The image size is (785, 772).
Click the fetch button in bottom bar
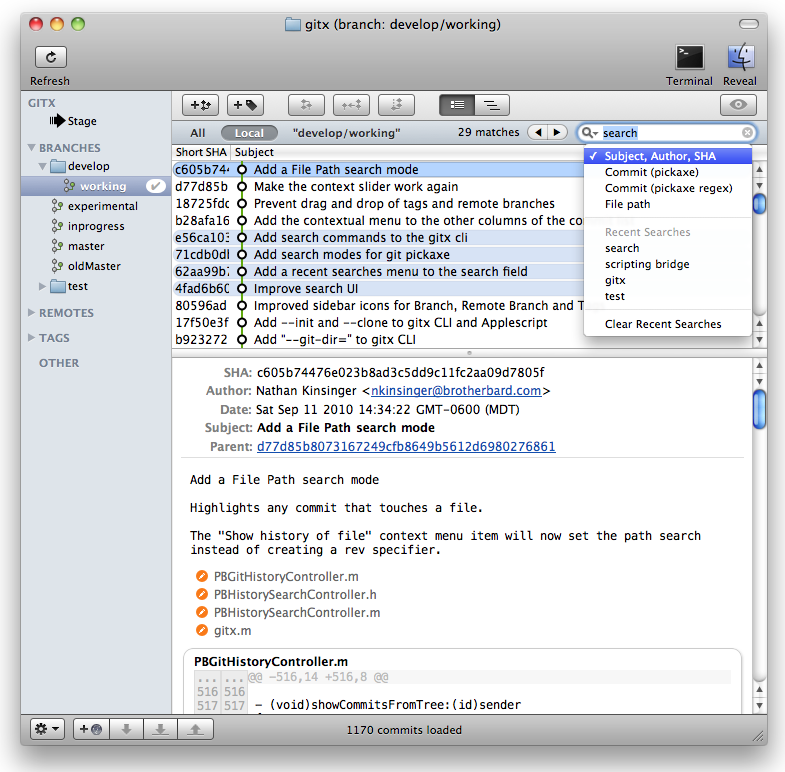[126, 729]
